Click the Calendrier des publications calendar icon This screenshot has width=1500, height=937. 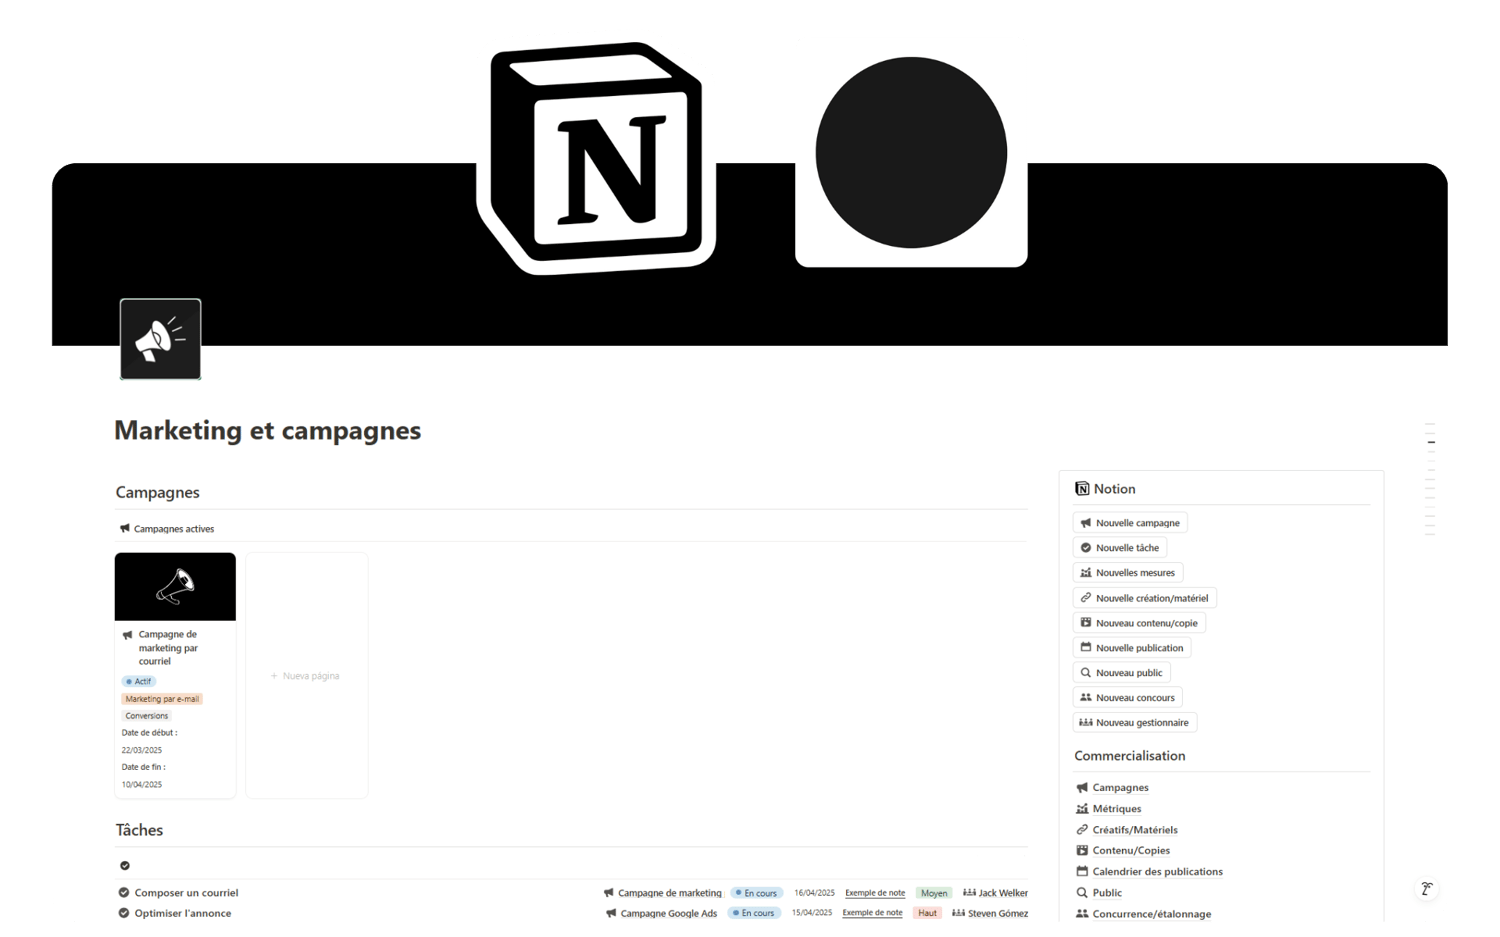(x=1082, y=872)
